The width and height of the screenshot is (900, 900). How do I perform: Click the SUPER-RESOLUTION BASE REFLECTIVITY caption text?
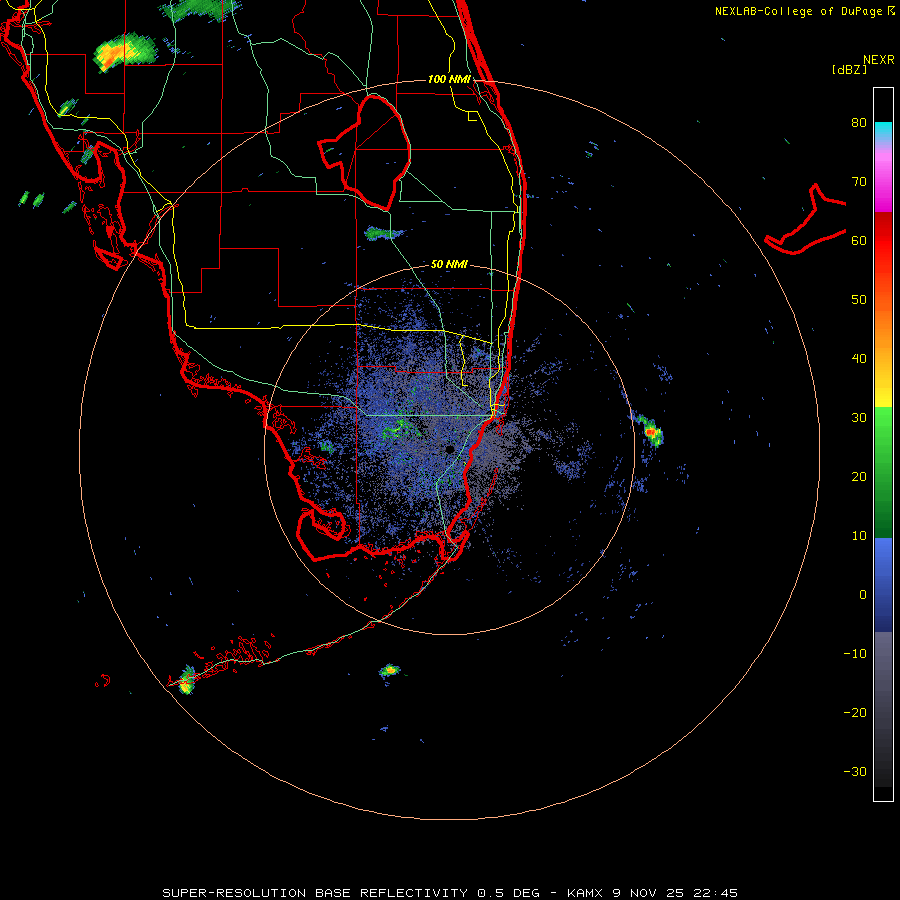[315, 893]
